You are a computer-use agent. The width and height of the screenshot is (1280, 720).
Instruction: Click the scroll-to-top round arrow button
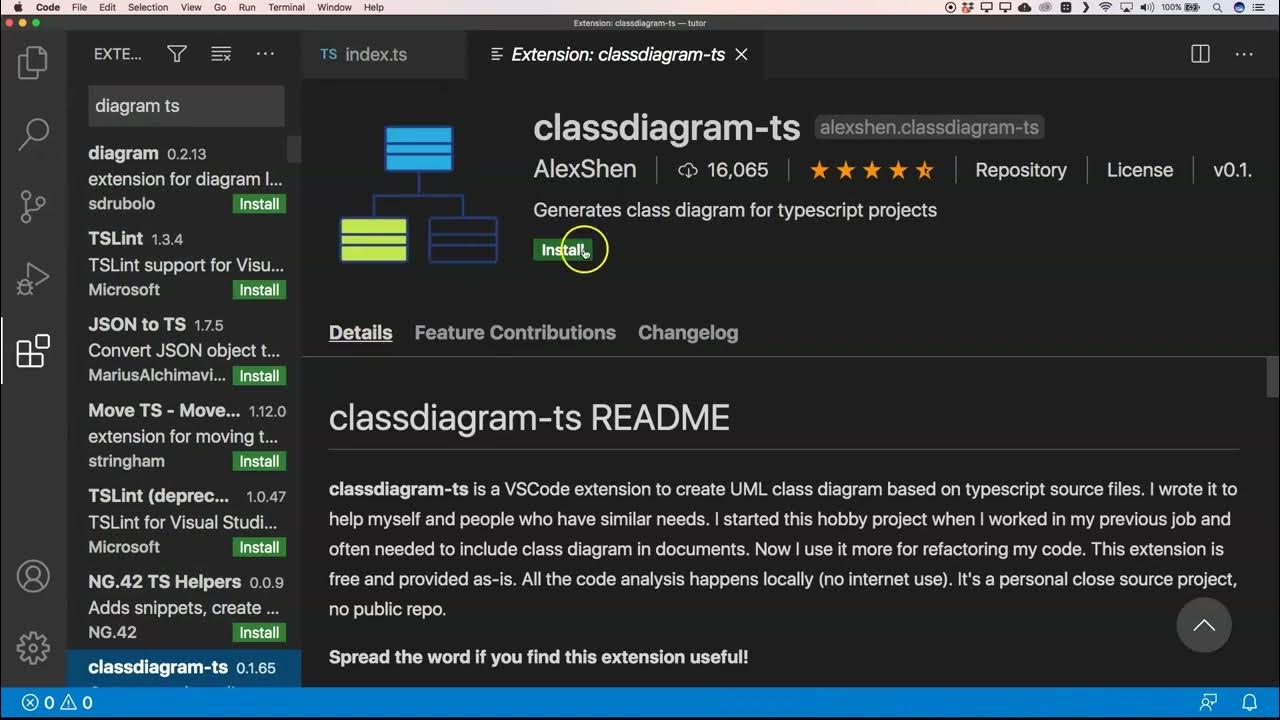pos(1204,625)
